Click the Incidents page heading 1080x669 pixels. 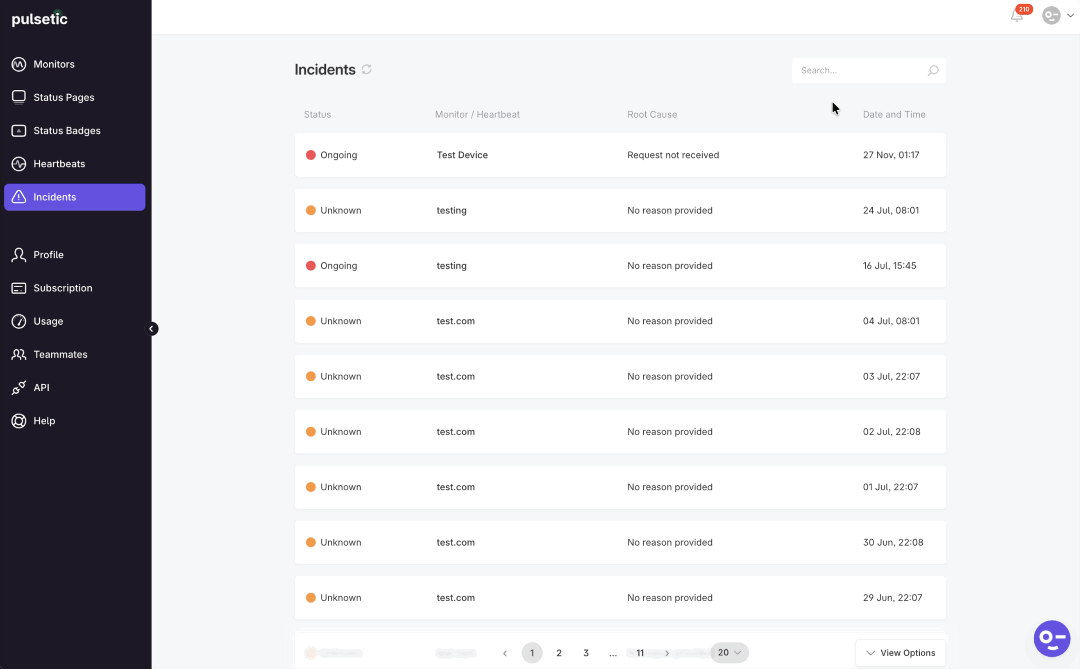(x=325, y=70)
